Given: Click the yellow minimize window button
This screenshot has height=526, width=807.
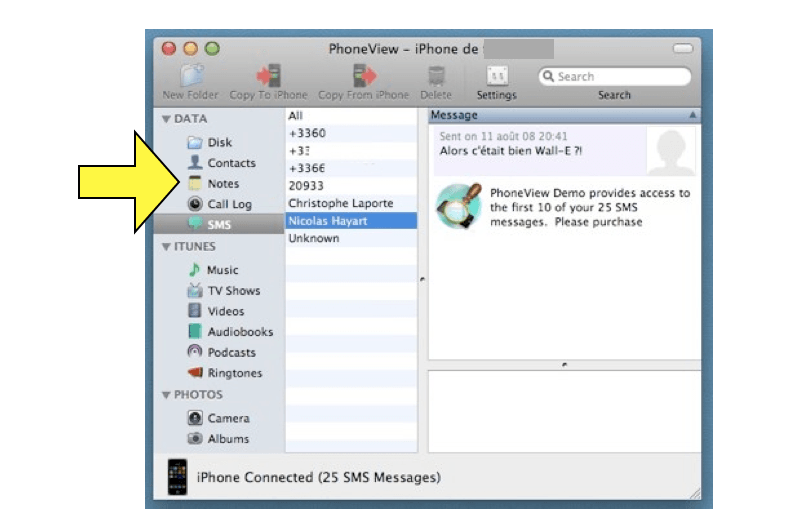Looking at the screenshot, I should tap(191, 48).
